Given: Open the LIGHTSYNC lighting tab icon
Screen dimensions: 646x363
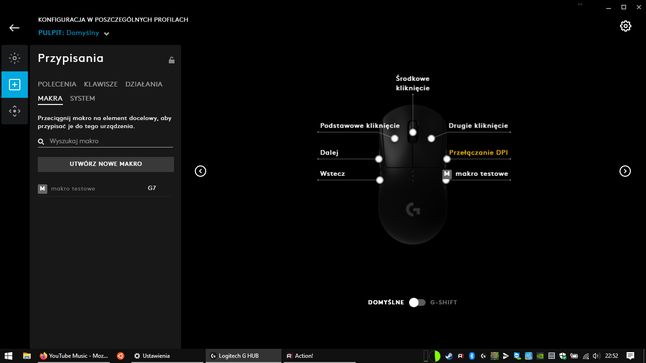Looking at the screenshot, I should pos(15,58).
